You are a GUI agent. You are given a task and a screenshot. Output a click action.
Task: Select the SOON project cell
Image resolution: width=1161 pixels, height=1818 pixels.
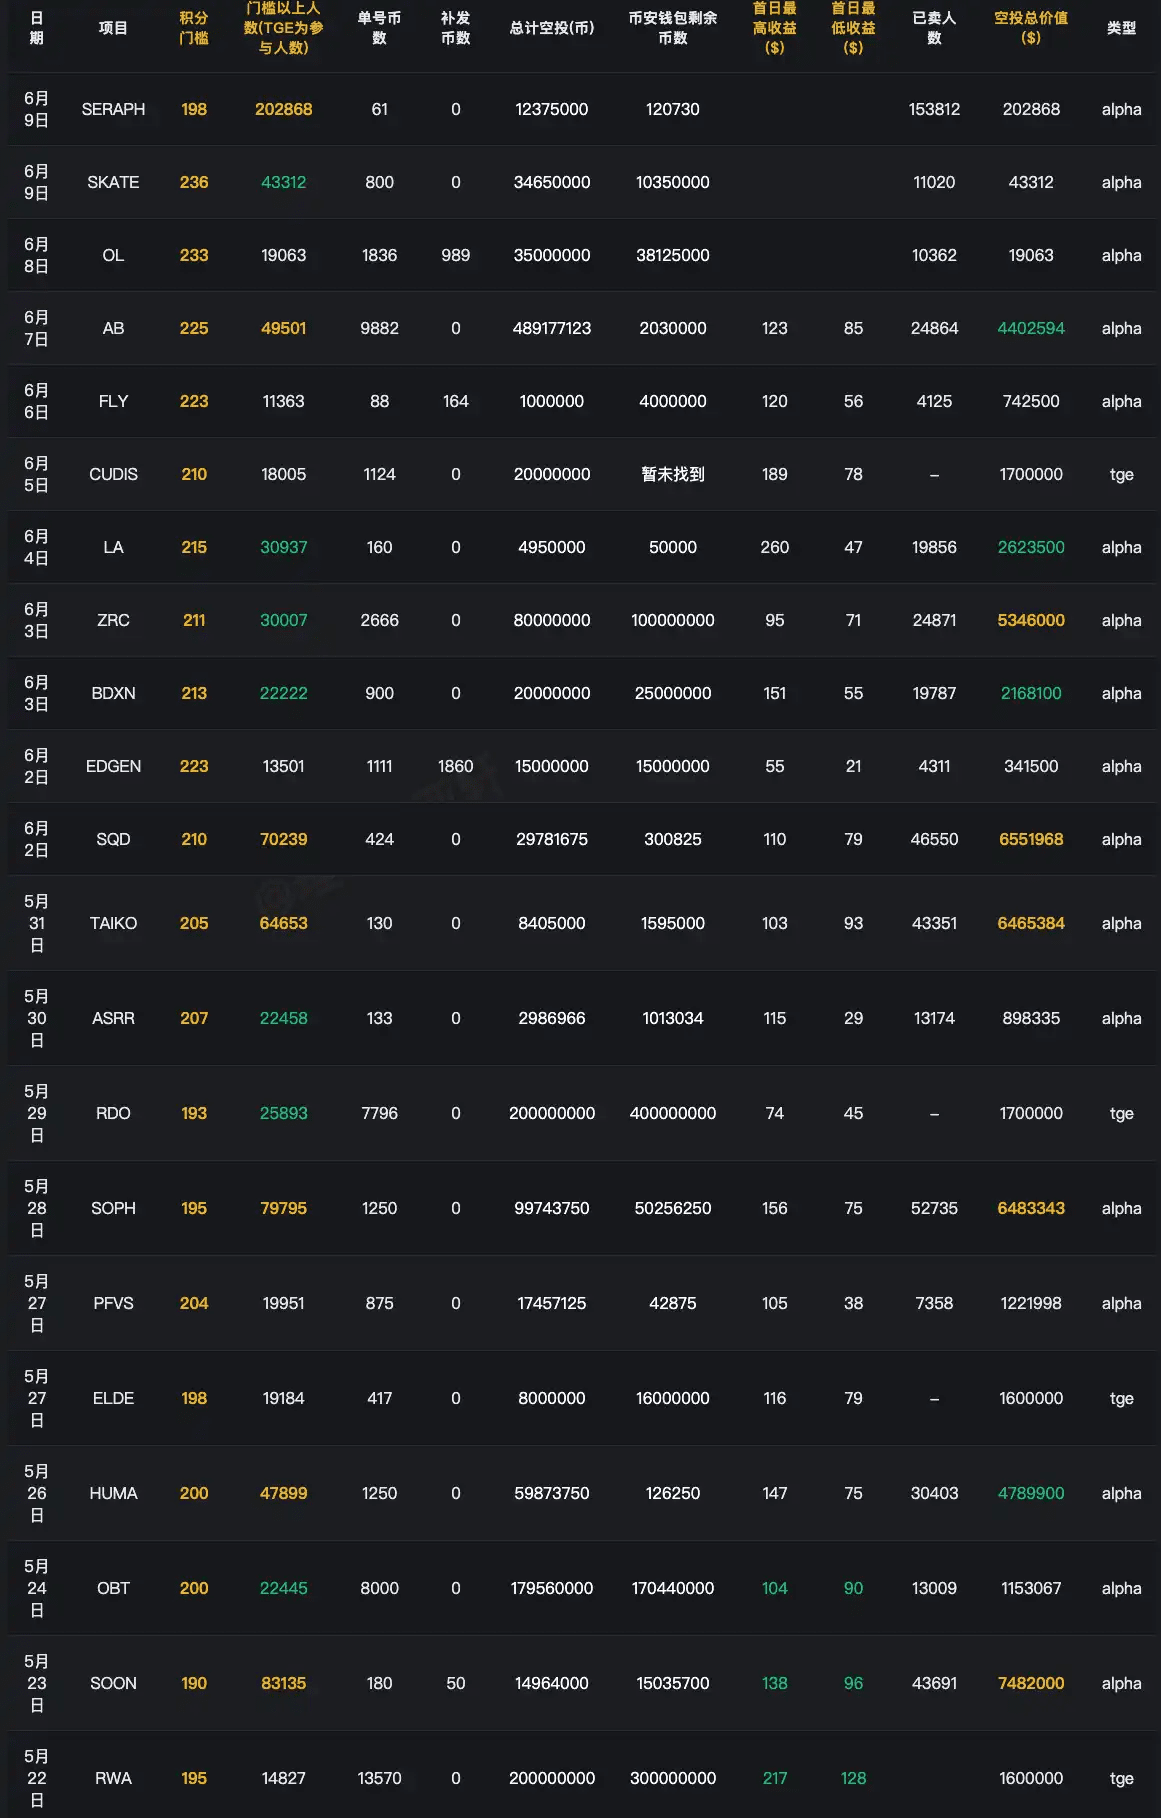point(113,1683)
